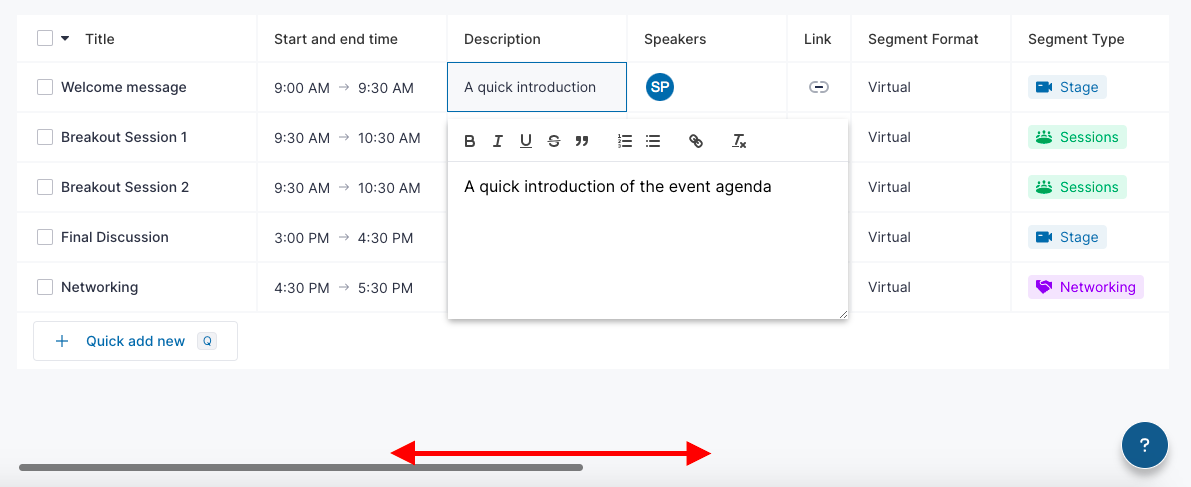
Task: Open the Sessions tag for Breakout Session 2
Action: point(1077,187)
